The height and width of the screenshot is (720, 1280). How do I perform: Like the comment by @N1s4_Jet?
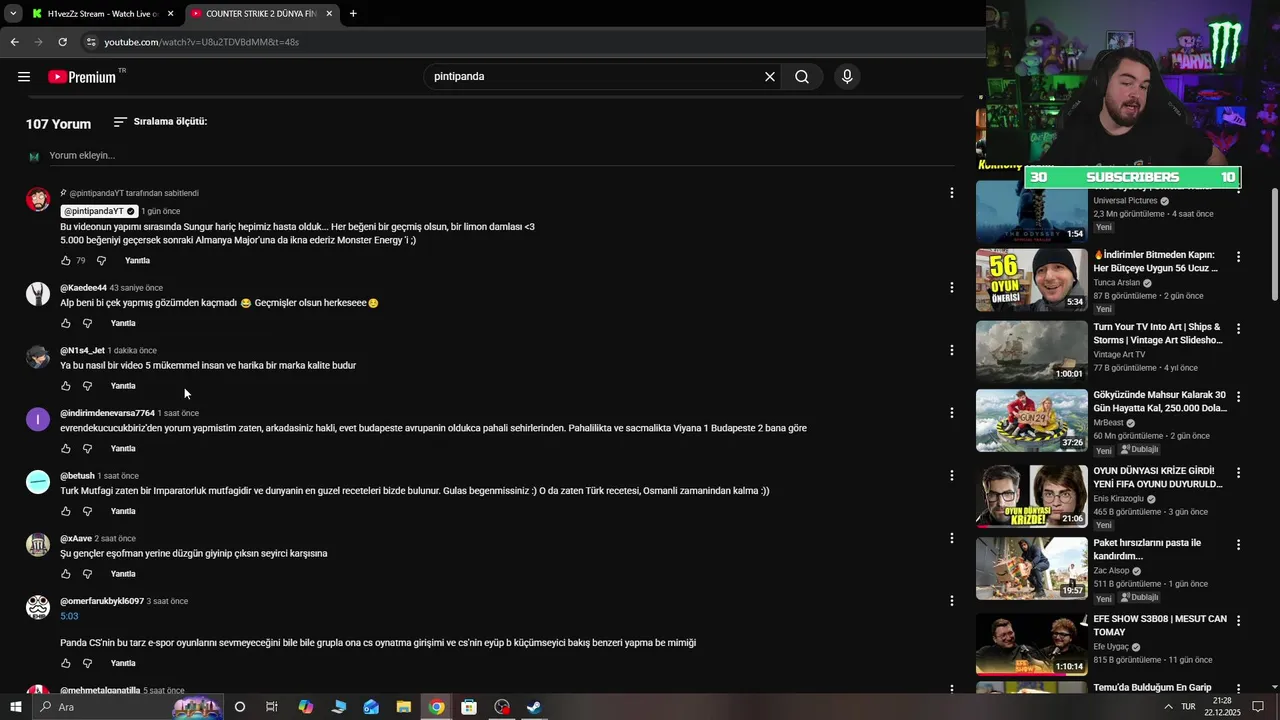(x=66, y=386)
